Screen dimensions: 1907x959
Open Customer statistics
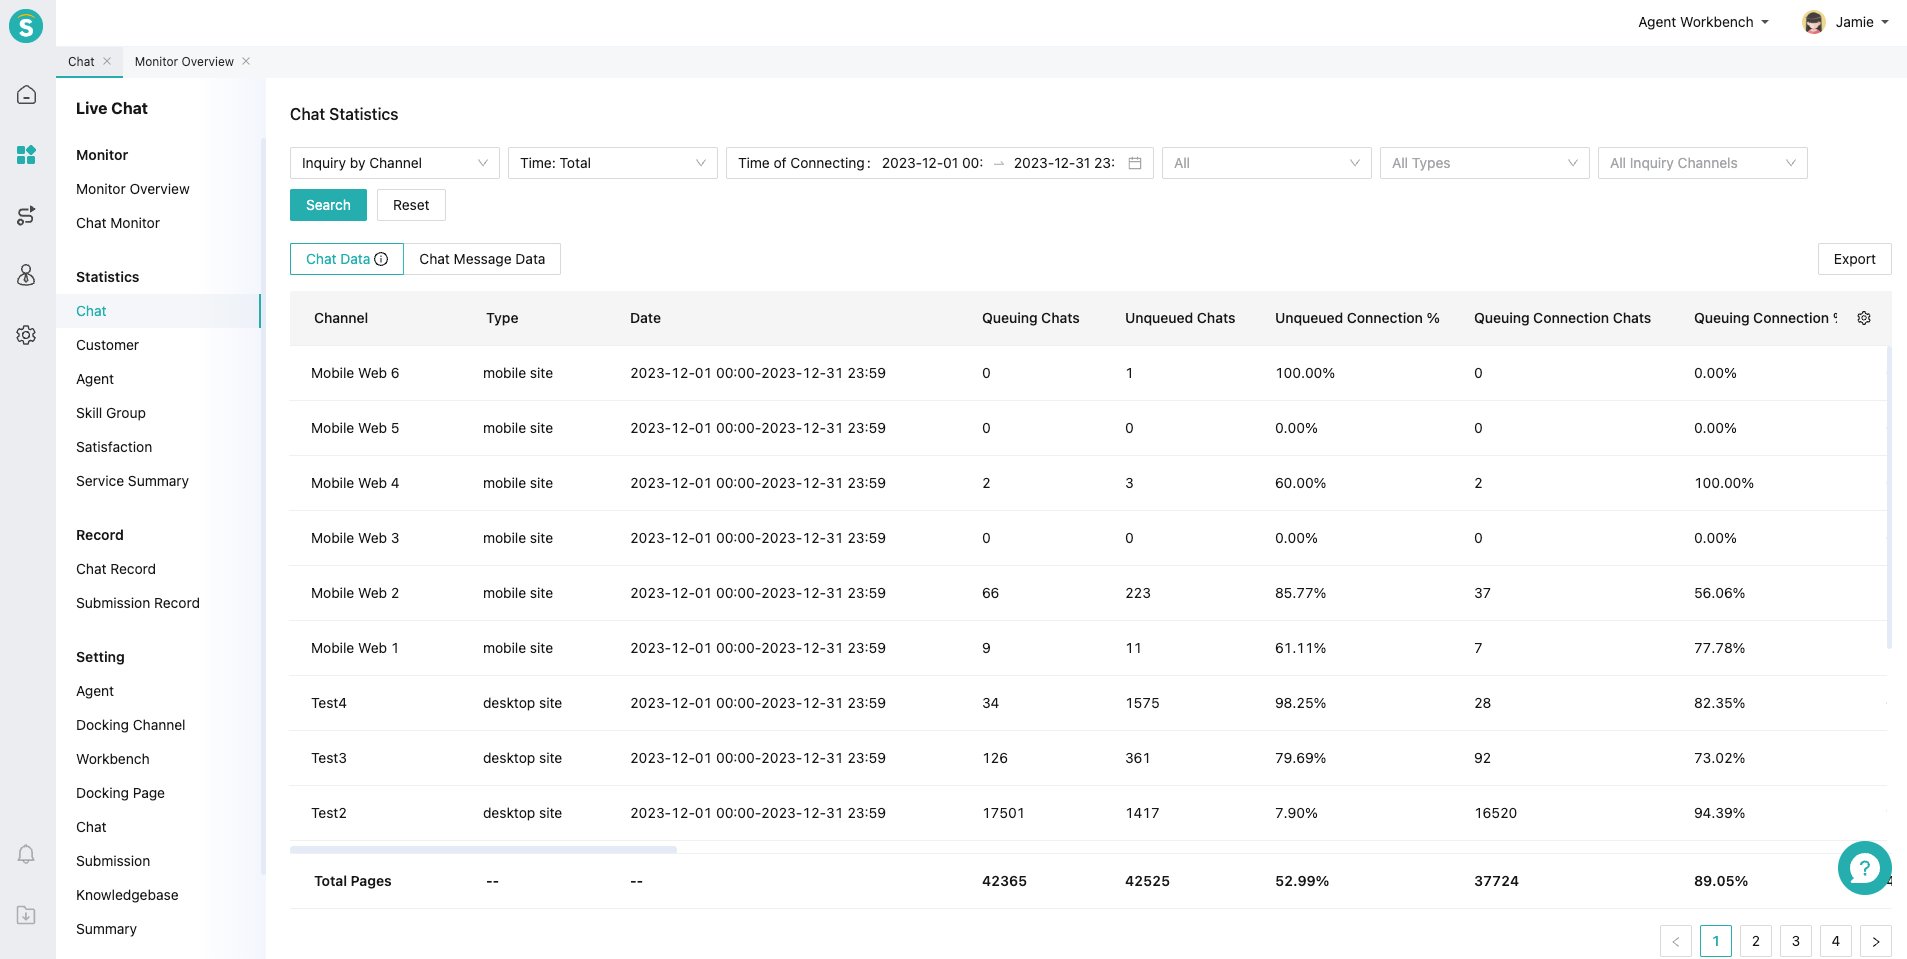[x=107, y=345]
